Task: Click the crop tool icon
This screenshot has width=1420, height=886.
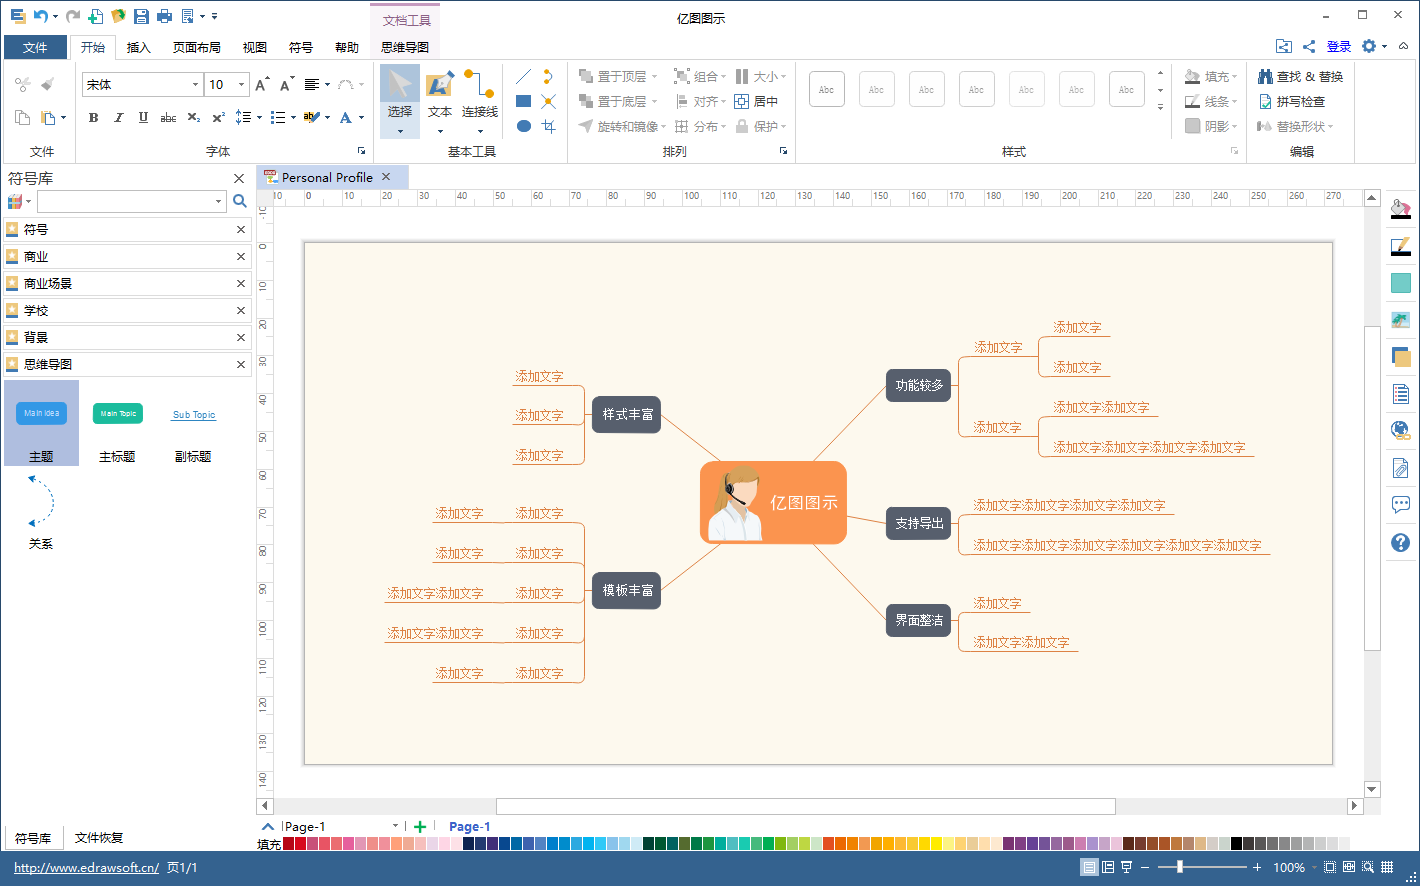Action: [x=548, y=126]
